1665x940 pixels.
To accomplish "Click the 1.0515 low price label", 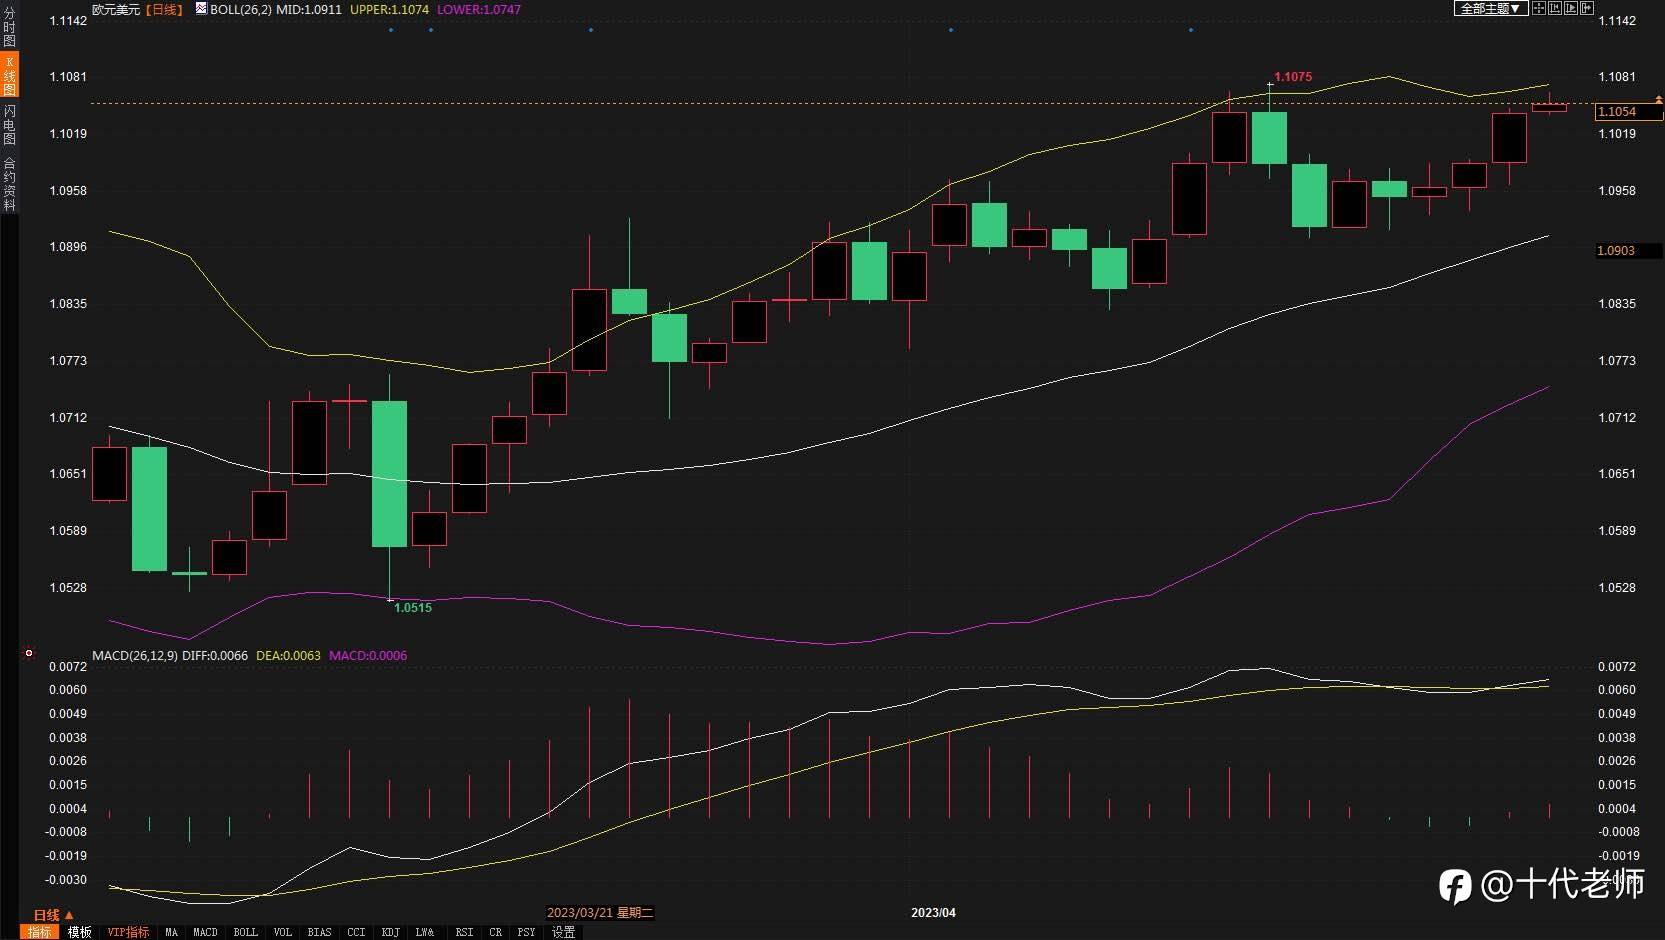I will point(413,608).
